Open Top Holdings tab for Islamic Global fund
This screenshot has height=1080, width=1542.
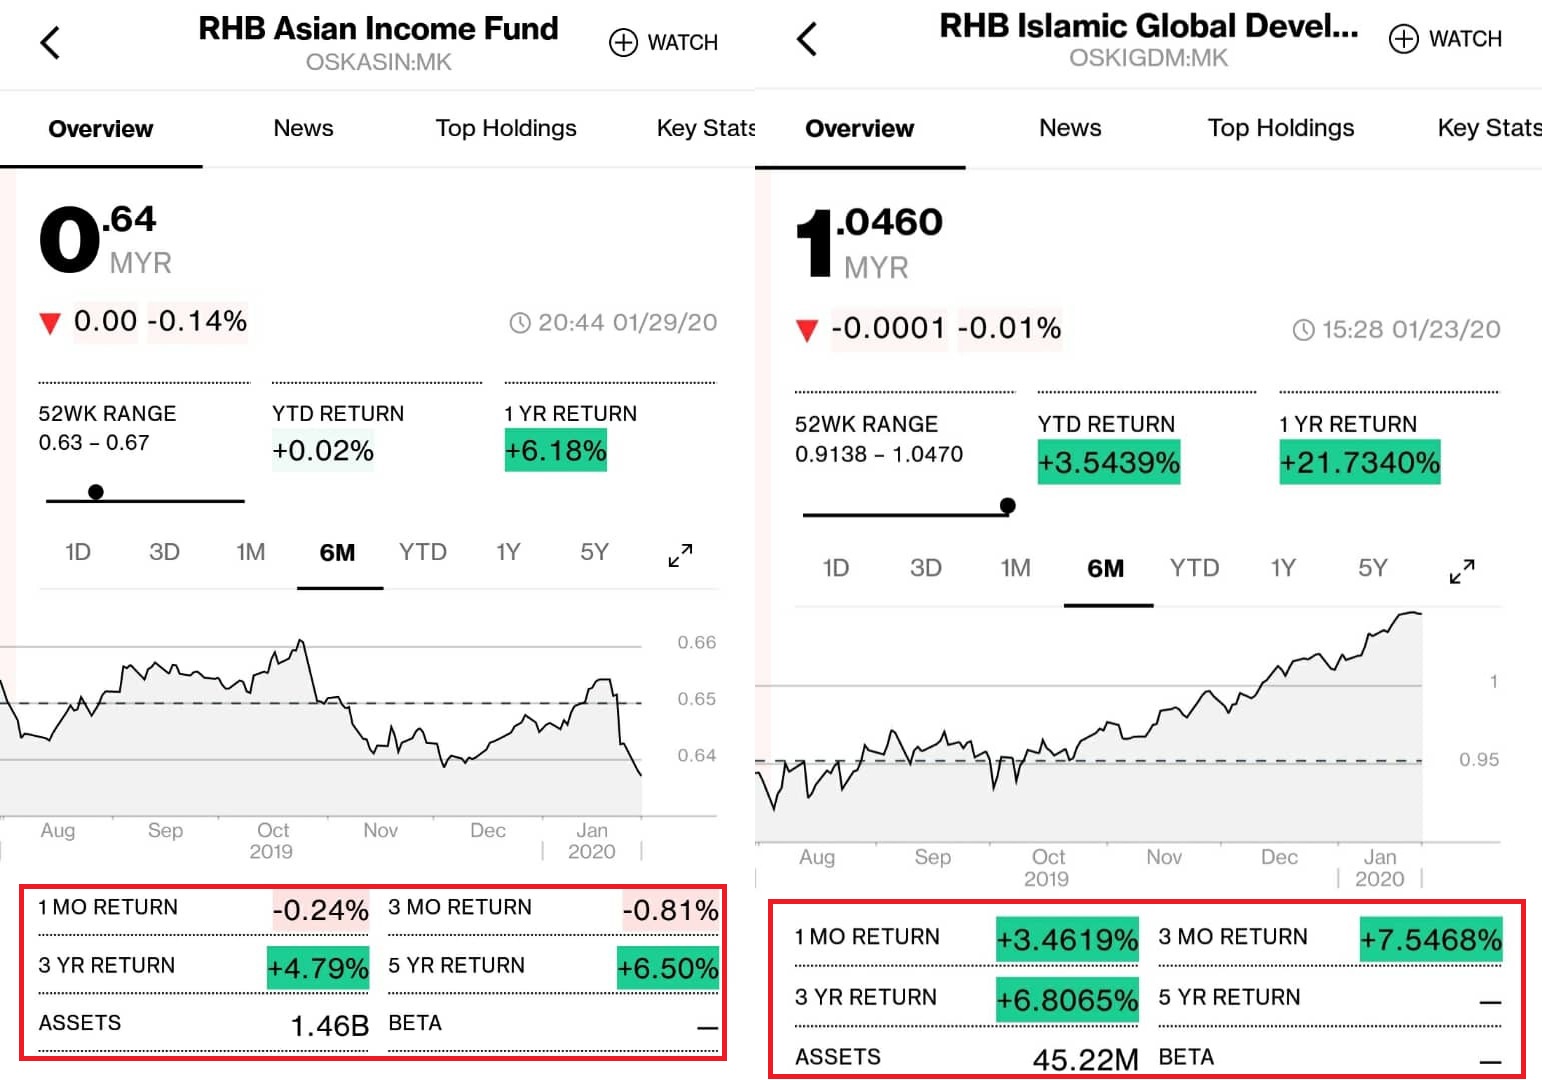pos(1281,128)
